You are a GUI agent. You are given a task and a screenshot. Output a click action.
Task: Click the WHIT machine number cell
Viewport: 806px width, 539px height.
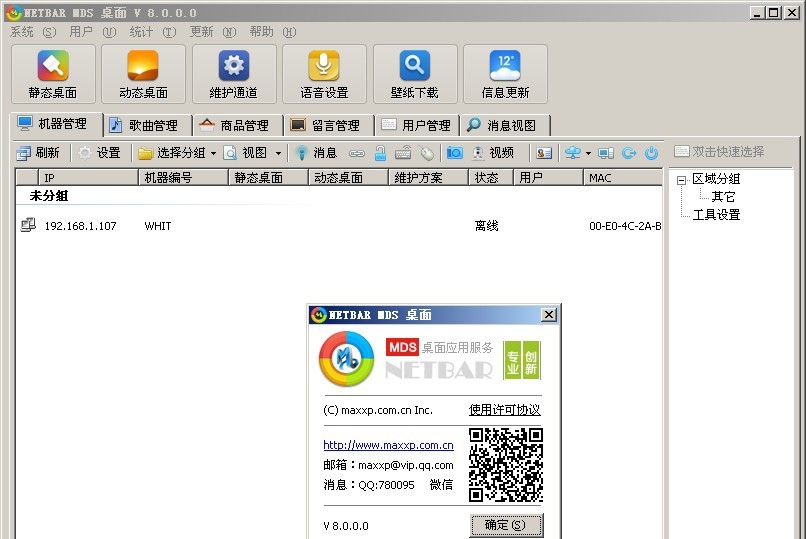point(158,226)
